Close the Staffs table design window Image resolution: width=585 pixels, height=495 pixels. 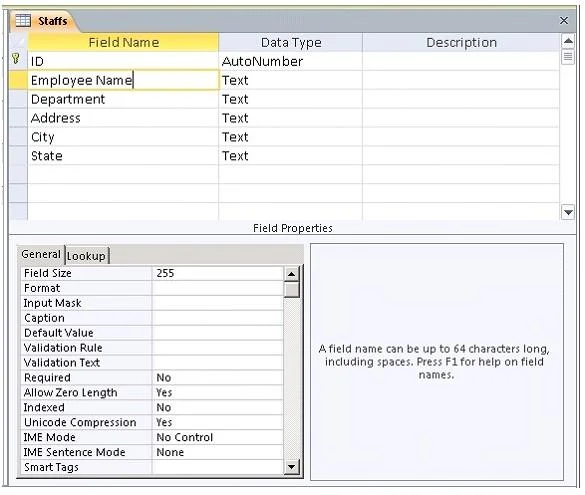click(564, 21)
